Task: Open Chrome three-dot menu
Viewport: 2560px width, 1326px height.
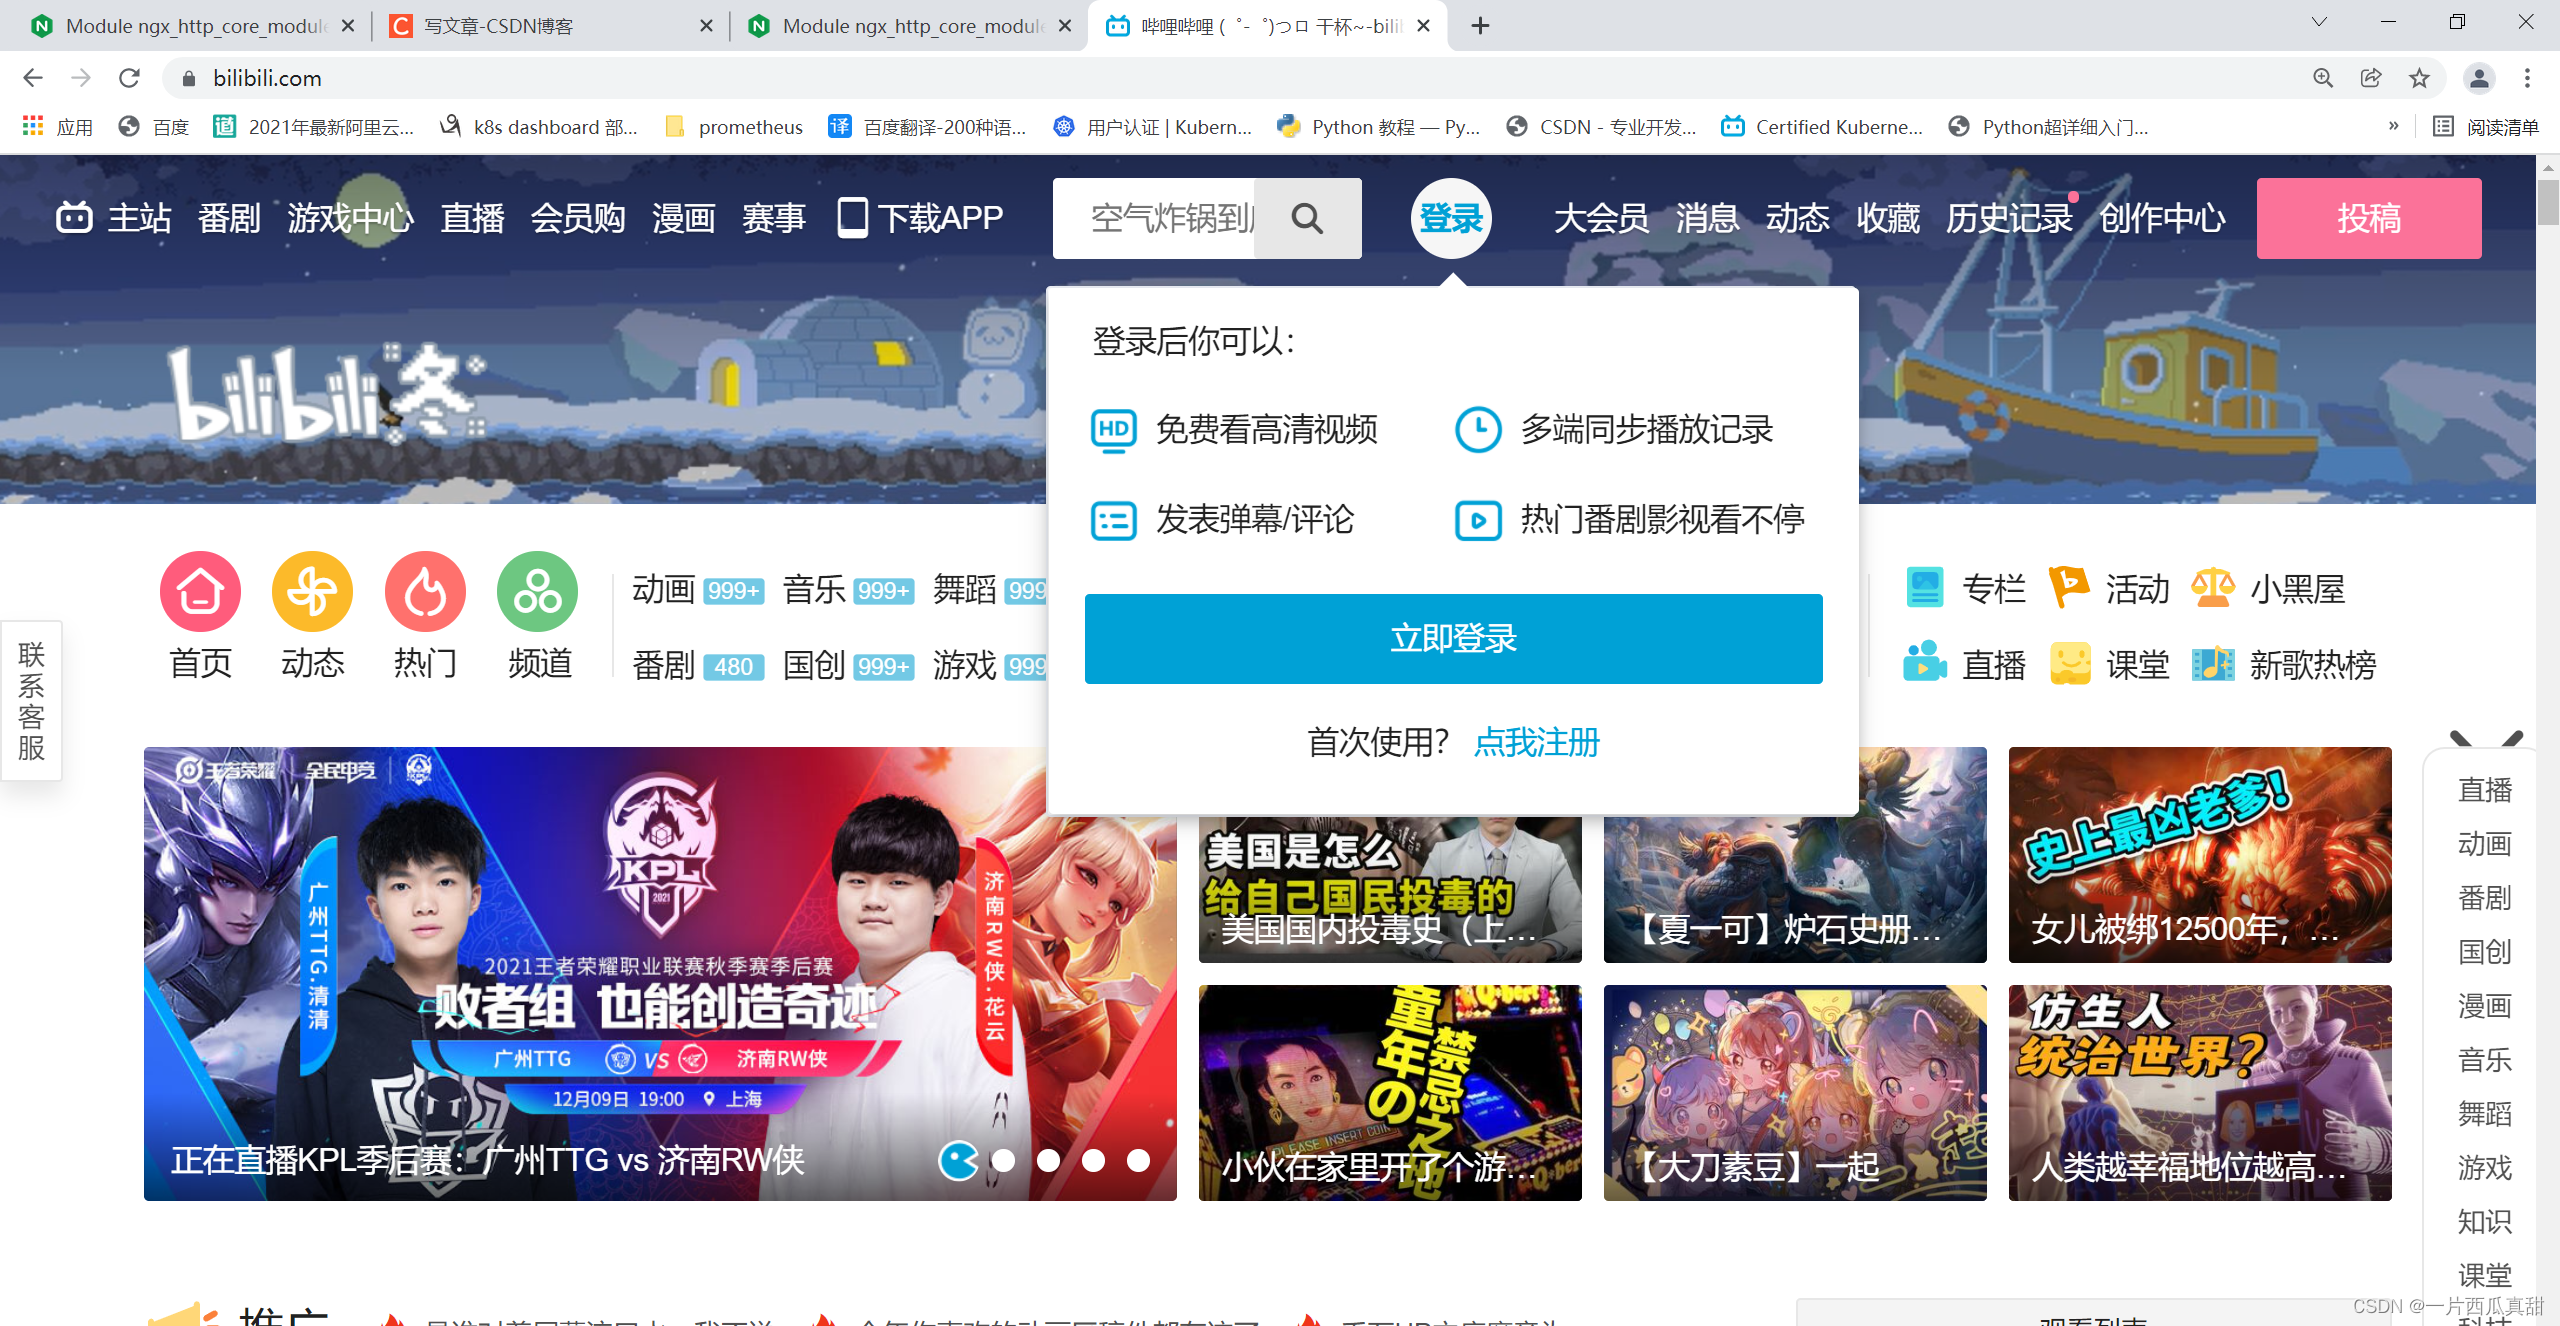Action: (x=2527, y=78)
